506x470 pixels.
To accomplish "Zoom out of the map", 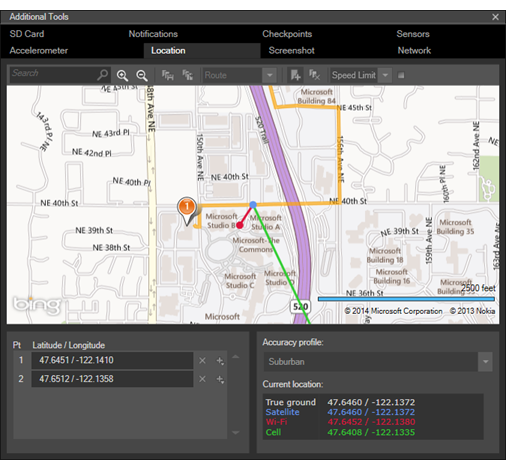I will [142, 75].
